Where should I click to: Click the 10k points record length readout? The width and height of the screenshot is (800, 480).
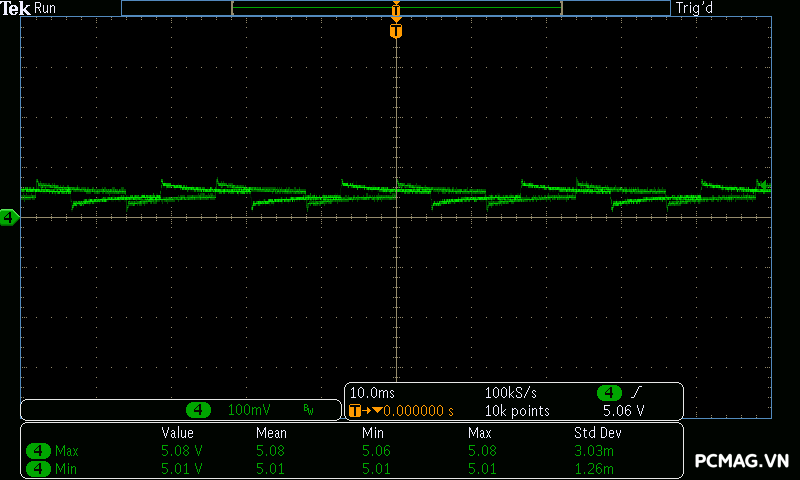point(517,410)
